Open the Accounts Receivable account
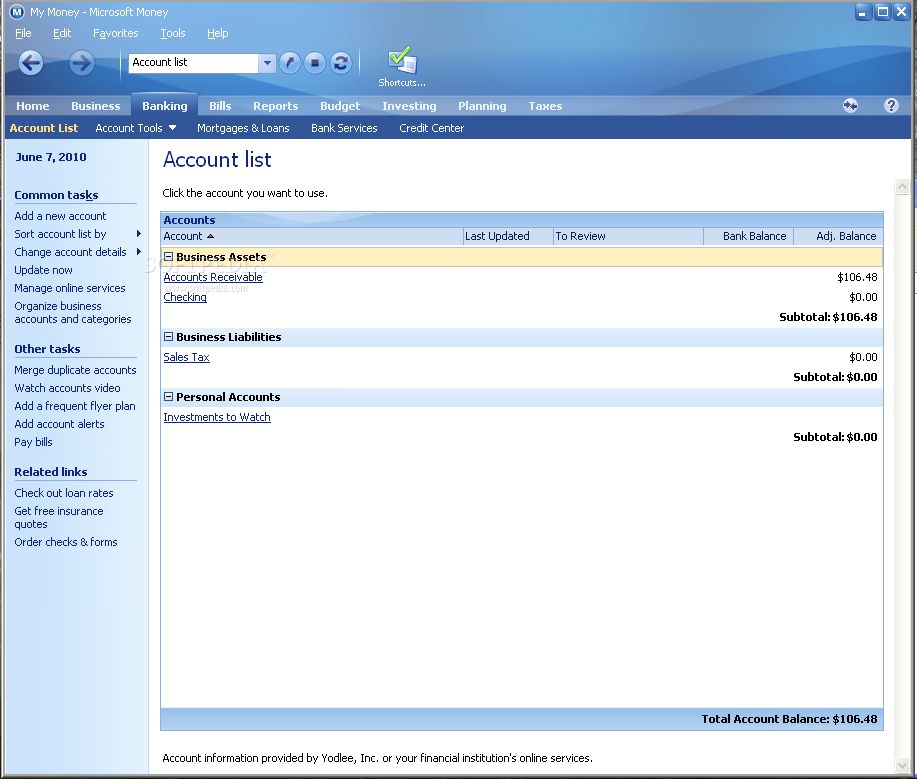Image resolution: width=917 pixels, height=779 pixels. 213,277
